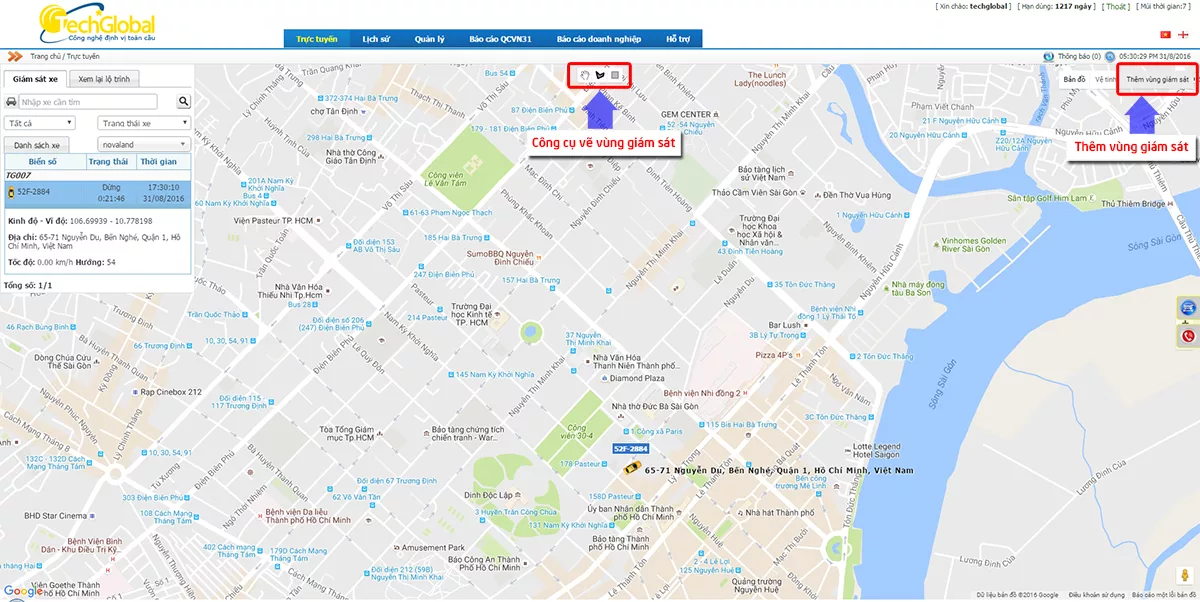
Task: Click the notification globe icon
Action: 1048,57
